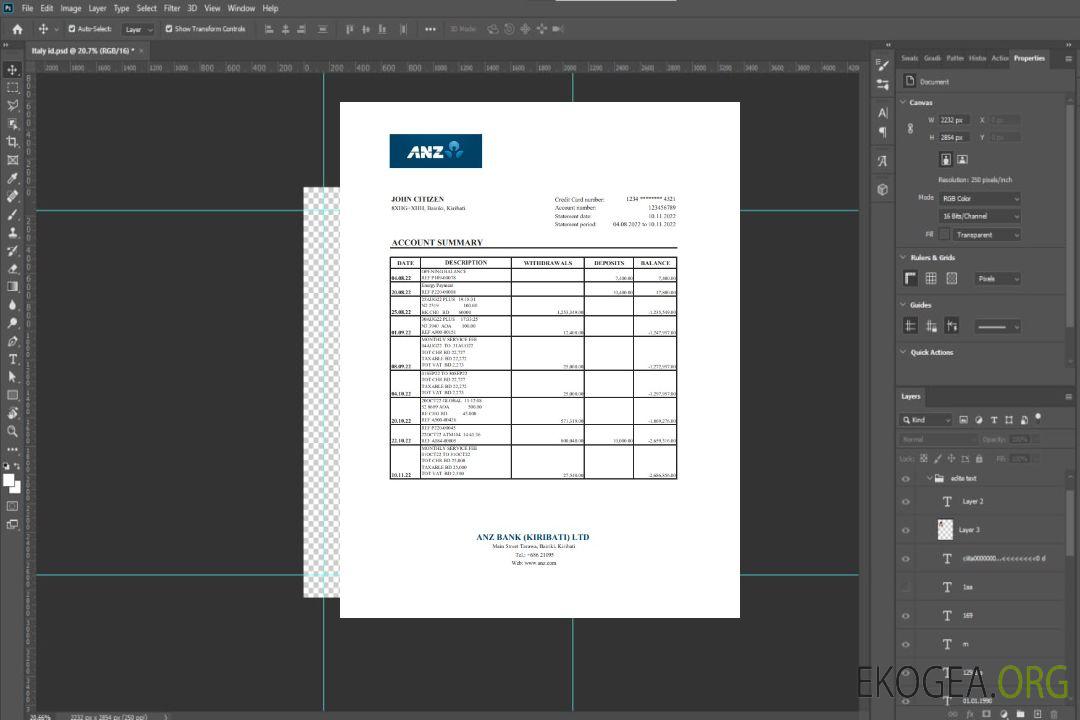Toggle the Auto-Select checkbox
1080x720 pixels.
click(x=72, y=29)
